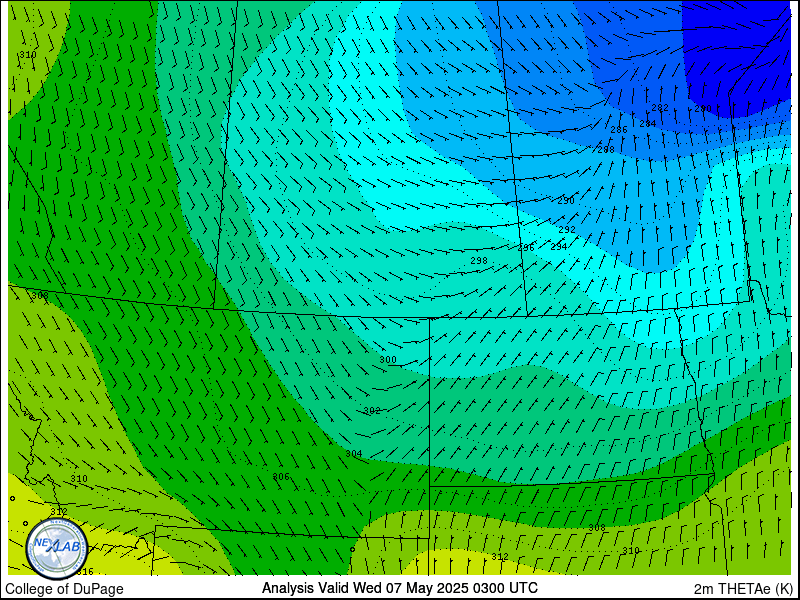Click the 298 contour label
This screenshot has width=800, height=600.
point(479,261)
